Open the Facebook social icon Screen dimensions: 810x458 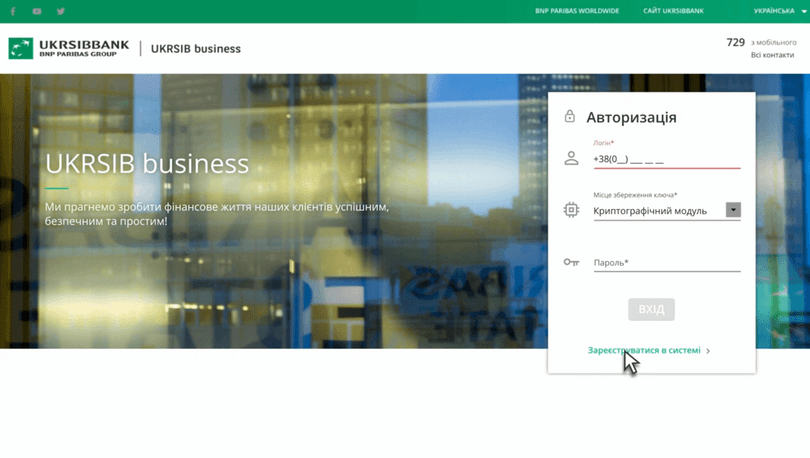point(13,11)
